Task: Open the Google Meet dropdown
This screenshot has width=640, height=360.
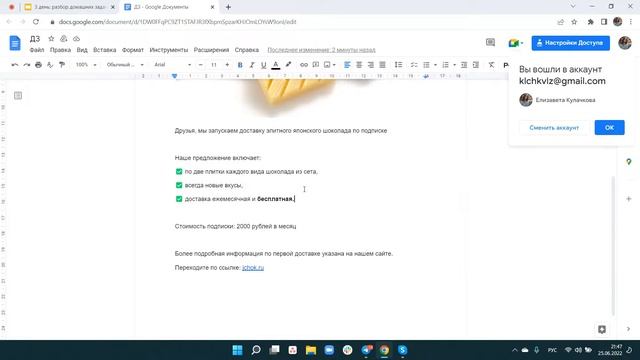Action: click(516, 43)
